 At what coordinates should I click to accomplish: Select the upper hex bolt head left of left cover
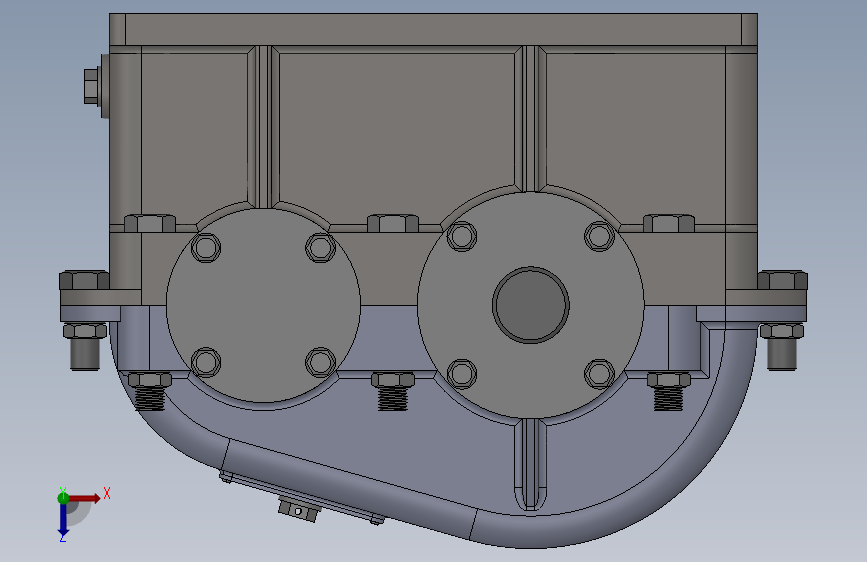(150, 223)
